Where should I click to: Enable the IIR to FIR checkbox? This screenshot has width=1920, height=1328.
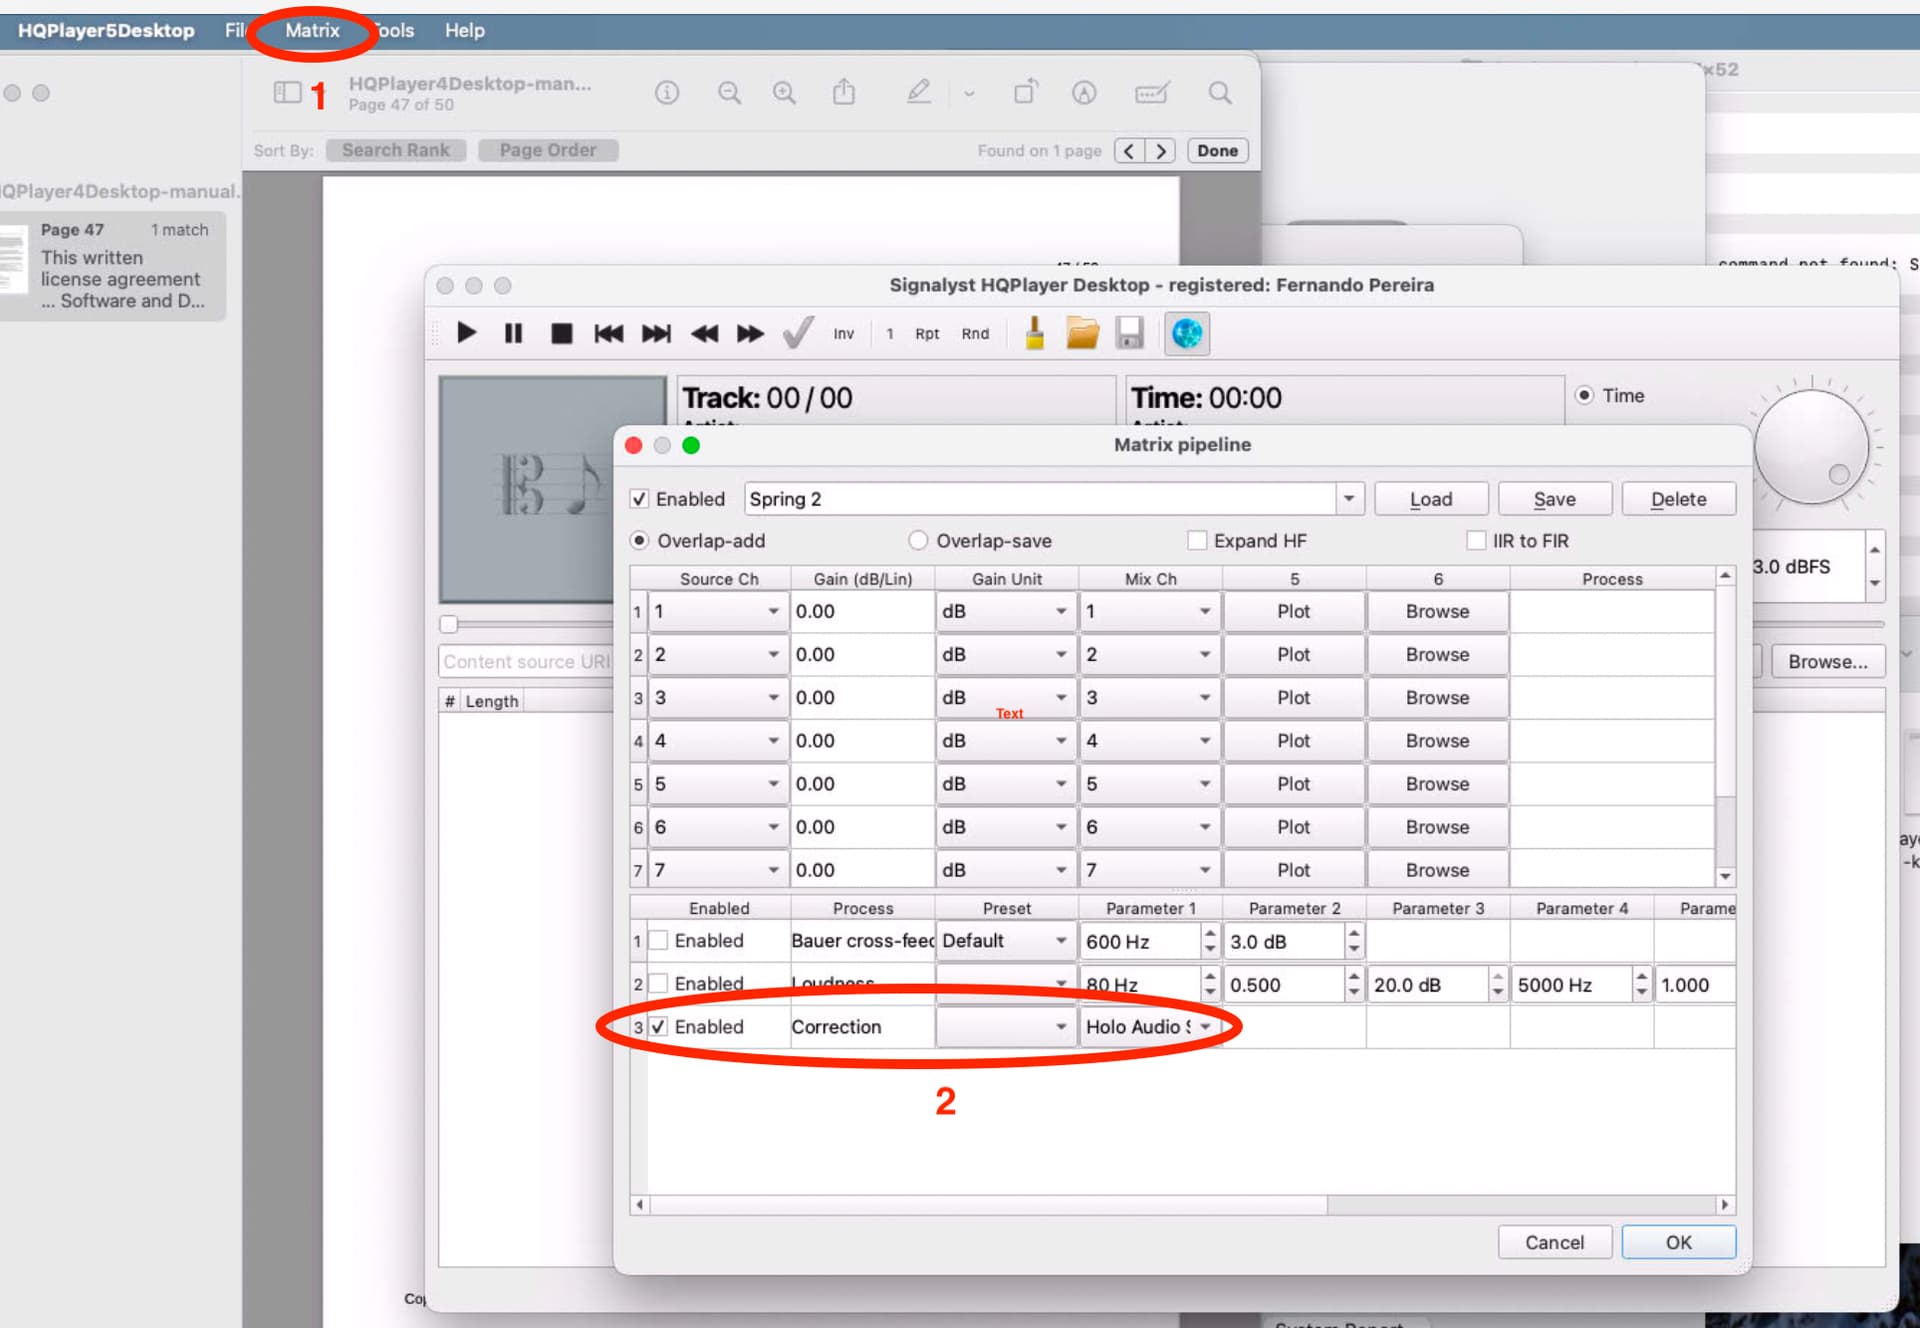click(x=1476, y=540)
